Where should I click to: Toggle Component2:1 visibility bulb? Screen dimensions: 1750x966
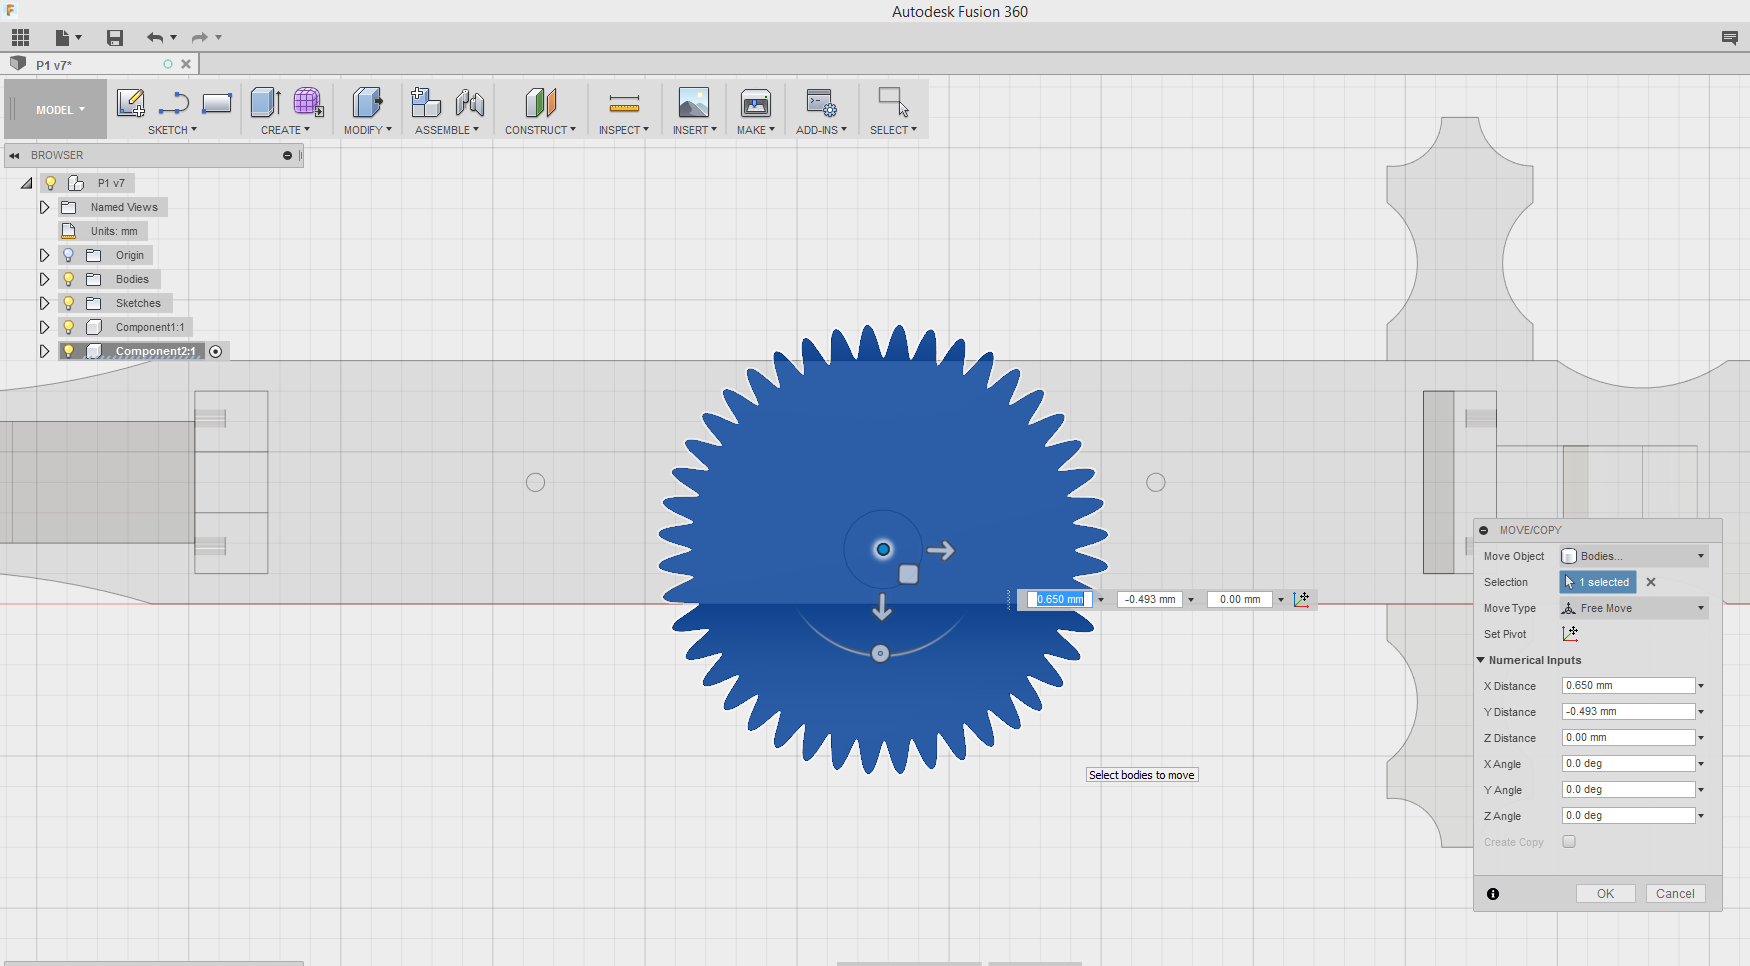coord(69,351)
